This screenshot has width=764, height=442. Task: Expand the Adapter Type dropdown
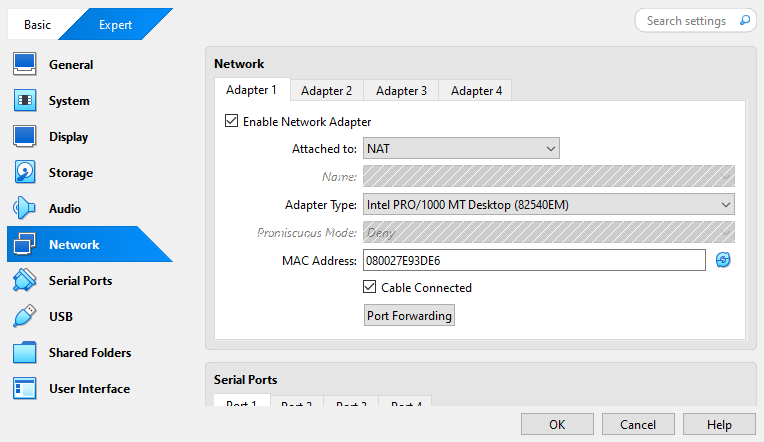click(548, 205)
